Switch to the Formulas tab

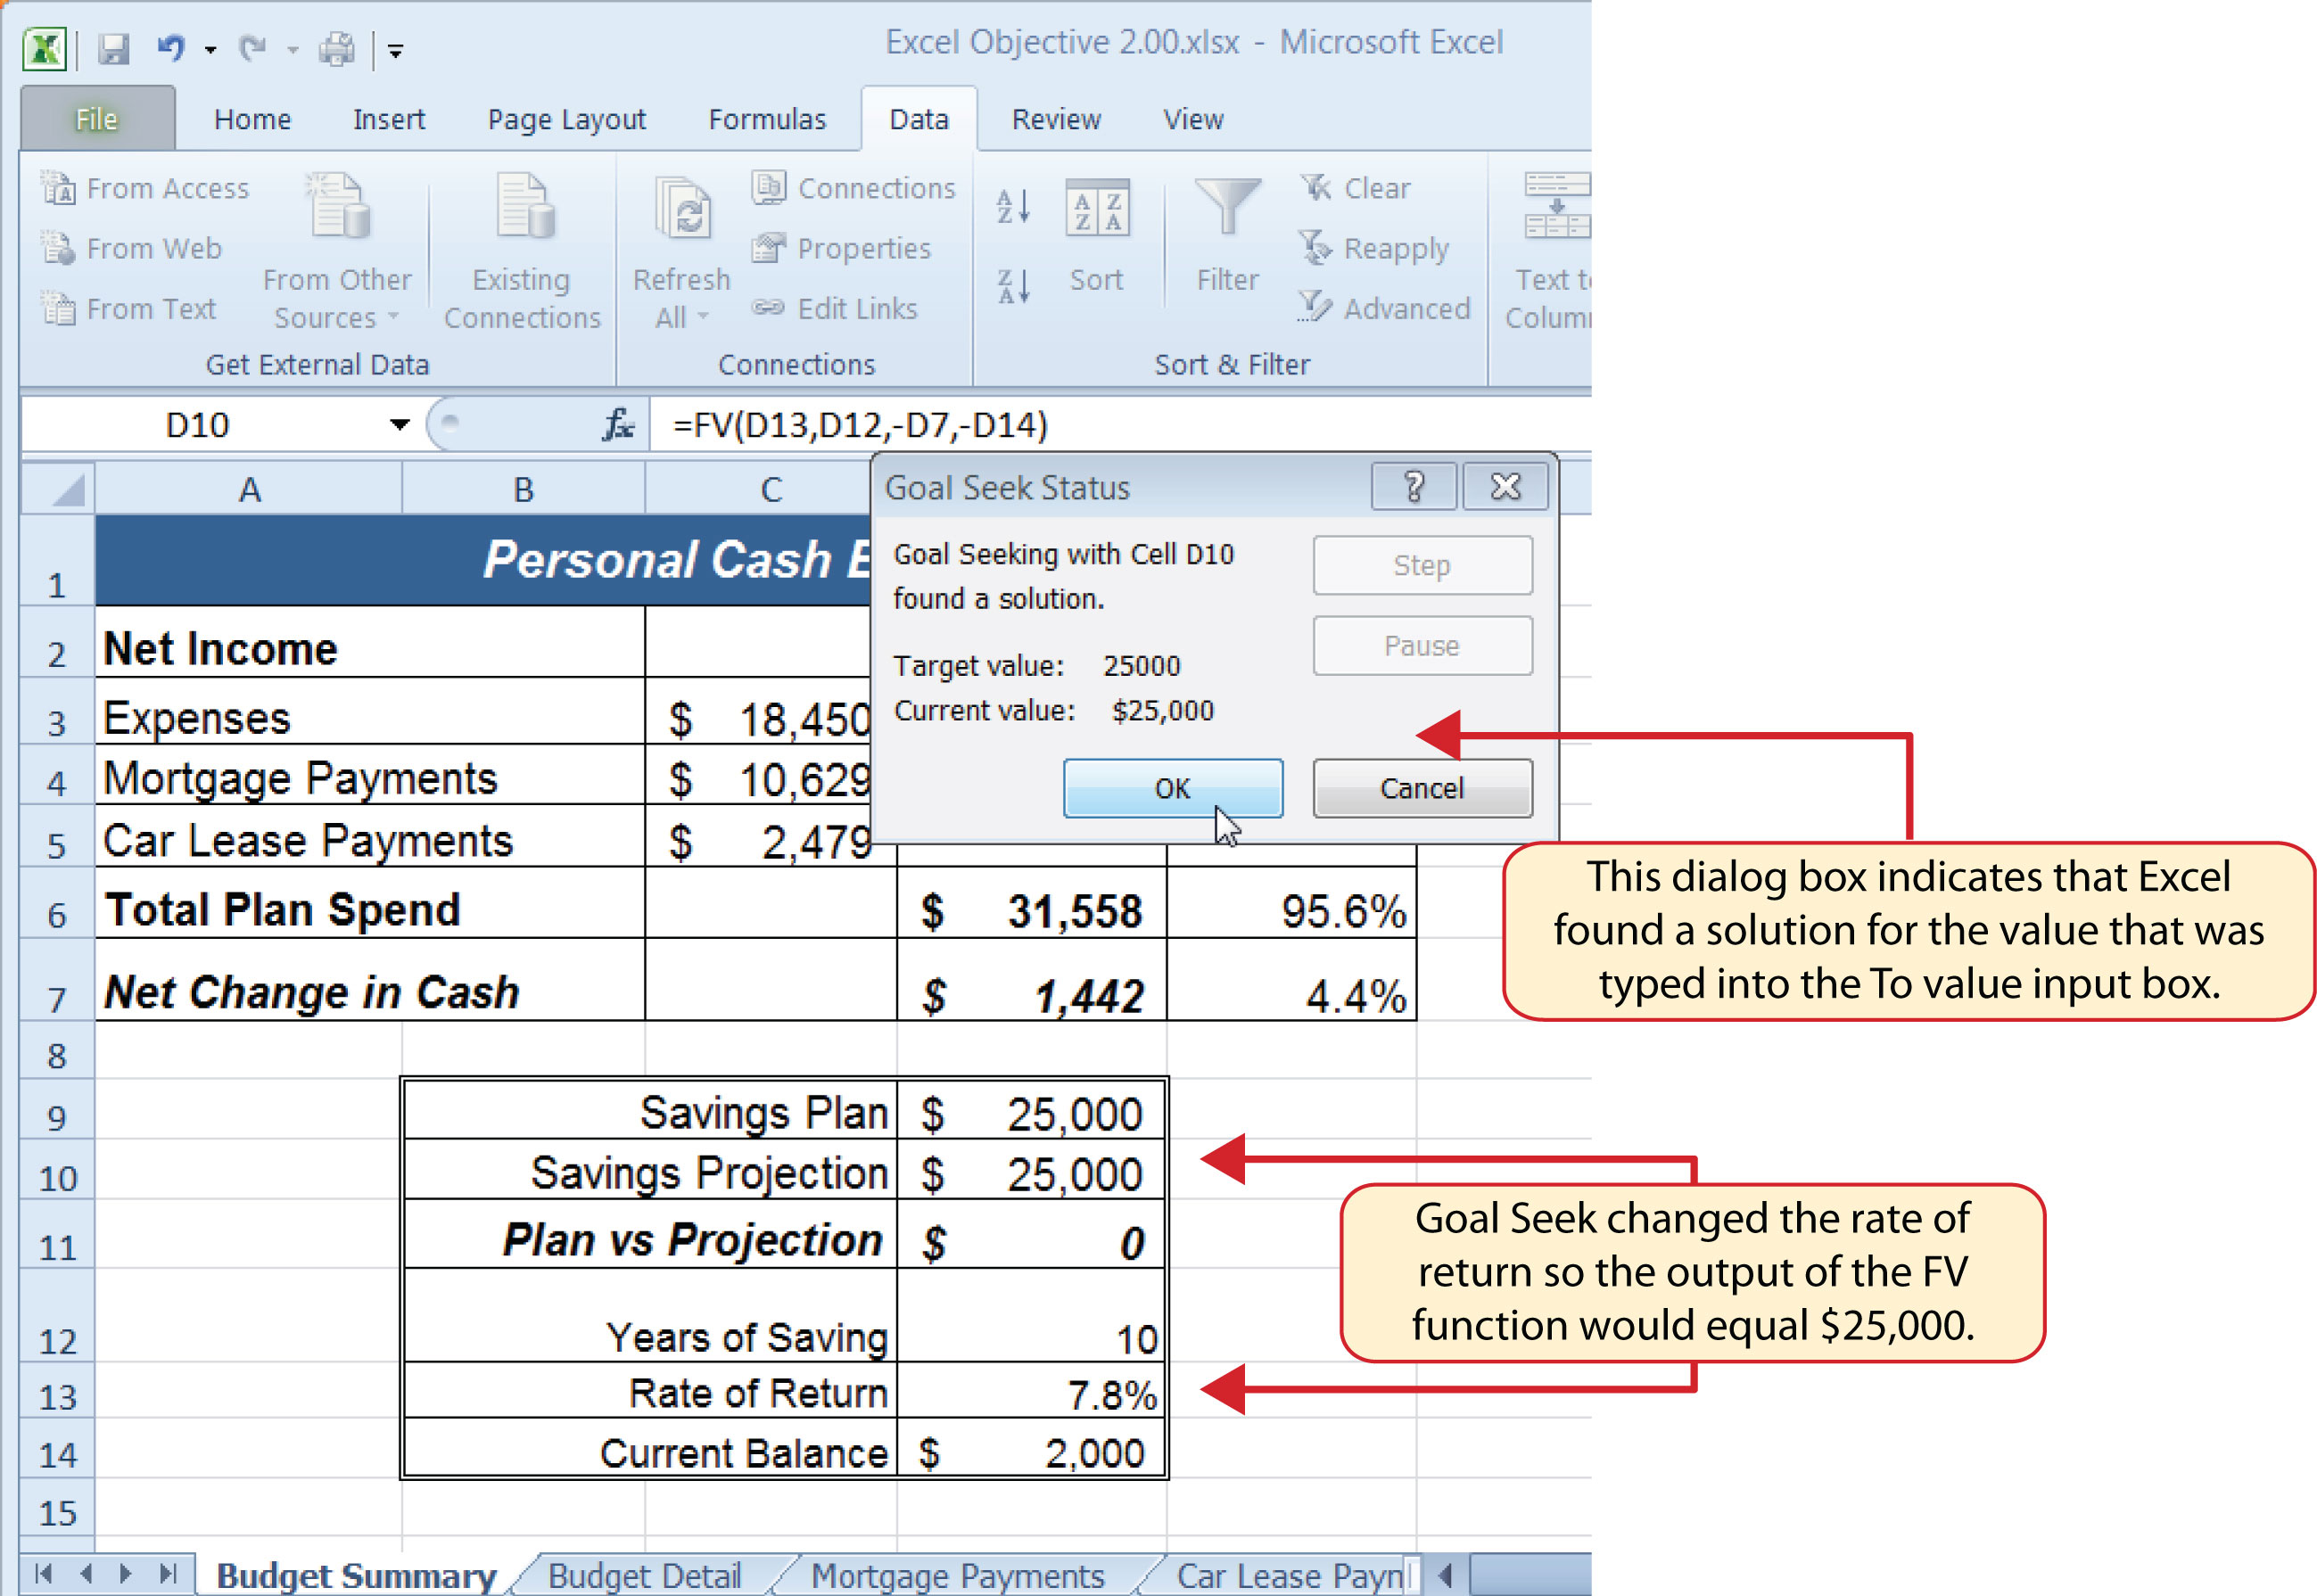point(767,119)
